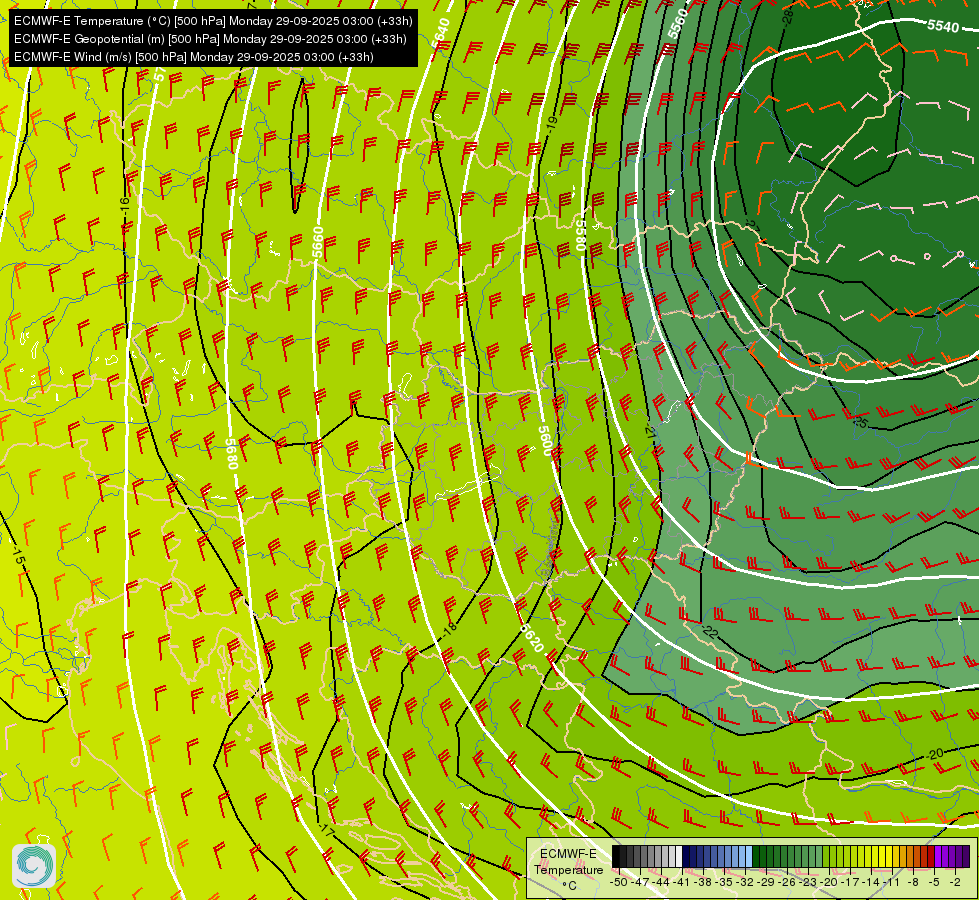Image resolution: width=979 pixels, height=900 pixels.
Task: Click the 5560 geopotential contour label
Action: pos(677,24)
